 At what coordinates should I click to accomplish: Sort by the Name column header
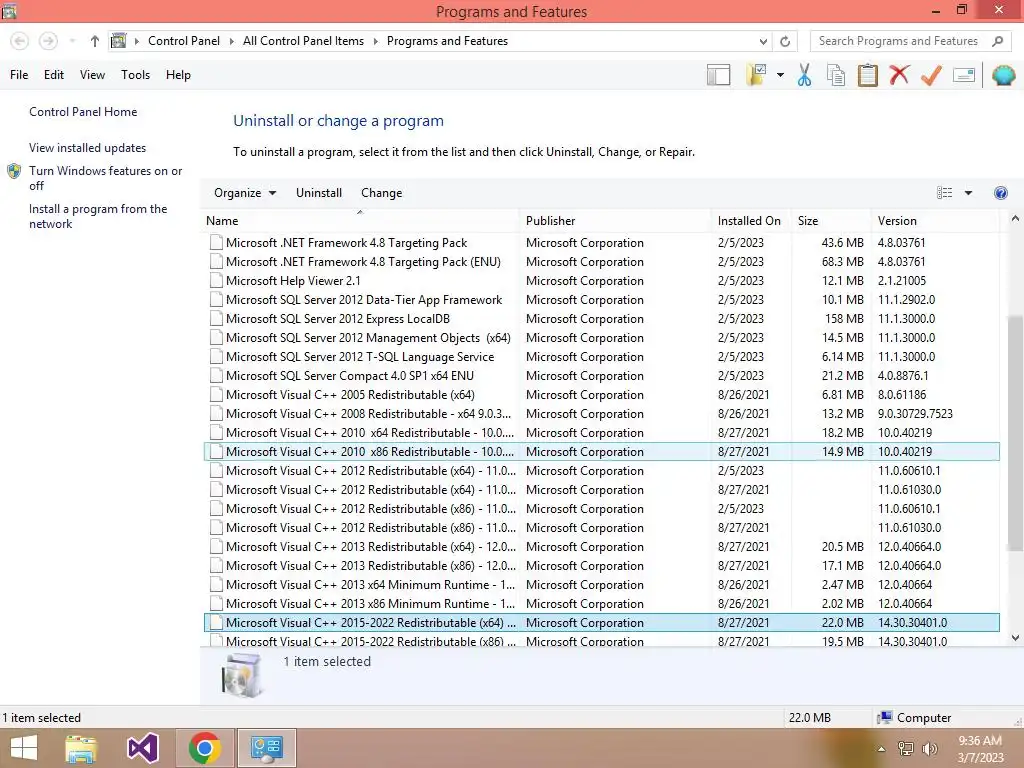tap(360, 221)
